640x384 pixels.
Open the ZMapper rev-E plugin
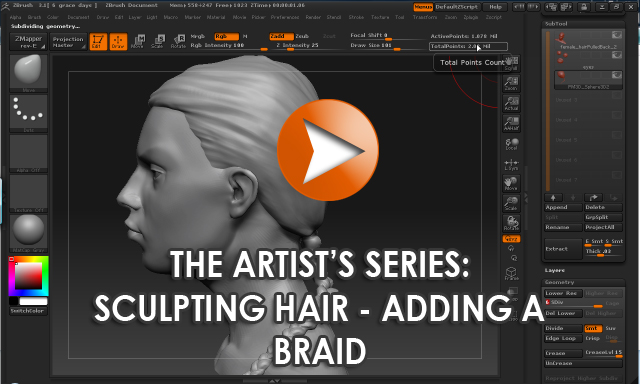click(x=28, y=42)
